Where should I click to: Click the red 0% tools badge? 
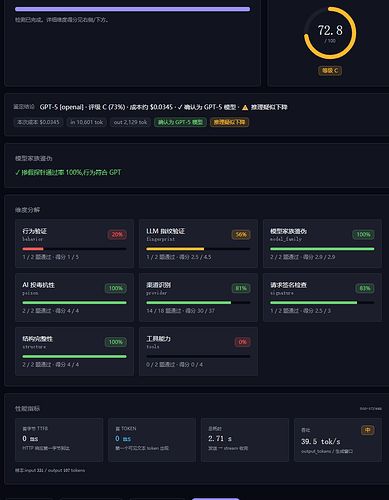(242, 342)
